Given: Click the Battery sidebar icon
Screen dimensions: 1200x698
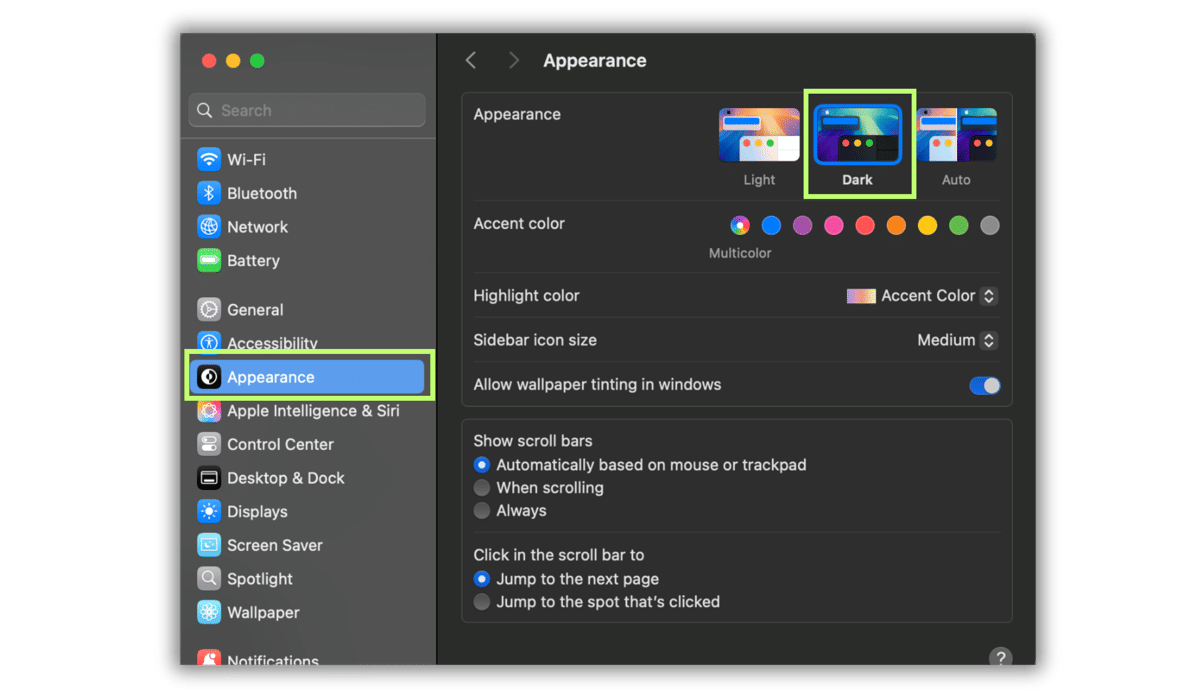Looking at the screenshot, I should [209, 260].
